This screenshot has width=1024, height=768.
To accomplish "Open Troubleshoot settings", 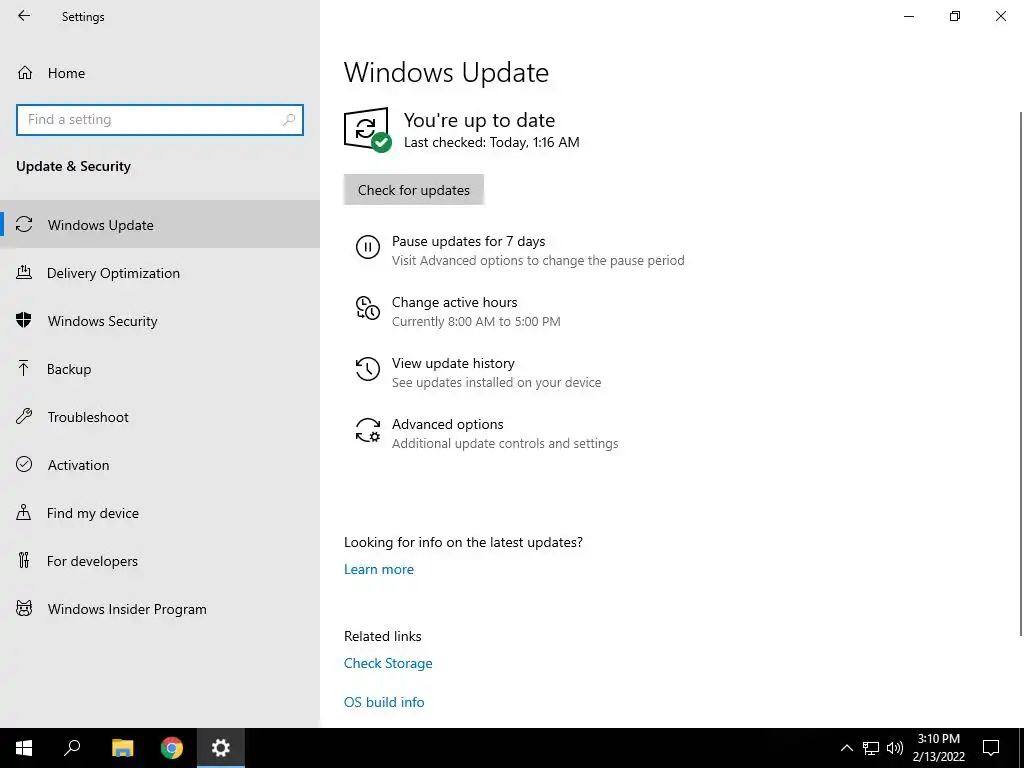I will point(160,417).
